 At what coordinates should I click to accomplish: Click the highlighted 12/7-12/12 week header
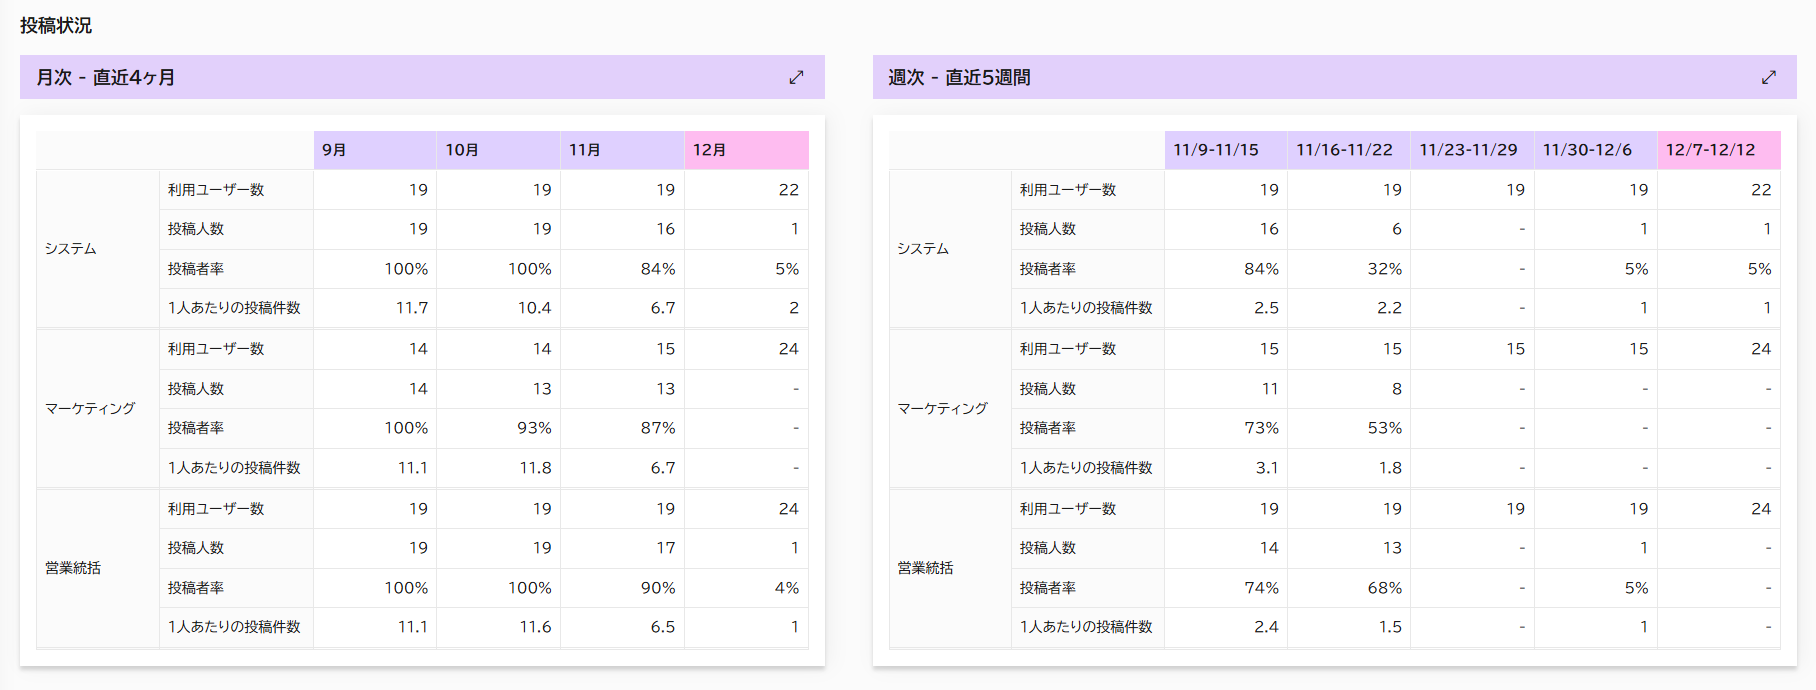pos(1718,150)
